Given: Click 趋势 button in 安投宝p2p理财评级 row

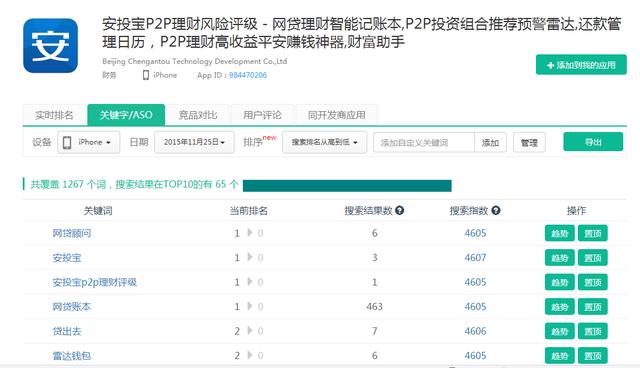Looking at the screenshot, I should (560, 282).
